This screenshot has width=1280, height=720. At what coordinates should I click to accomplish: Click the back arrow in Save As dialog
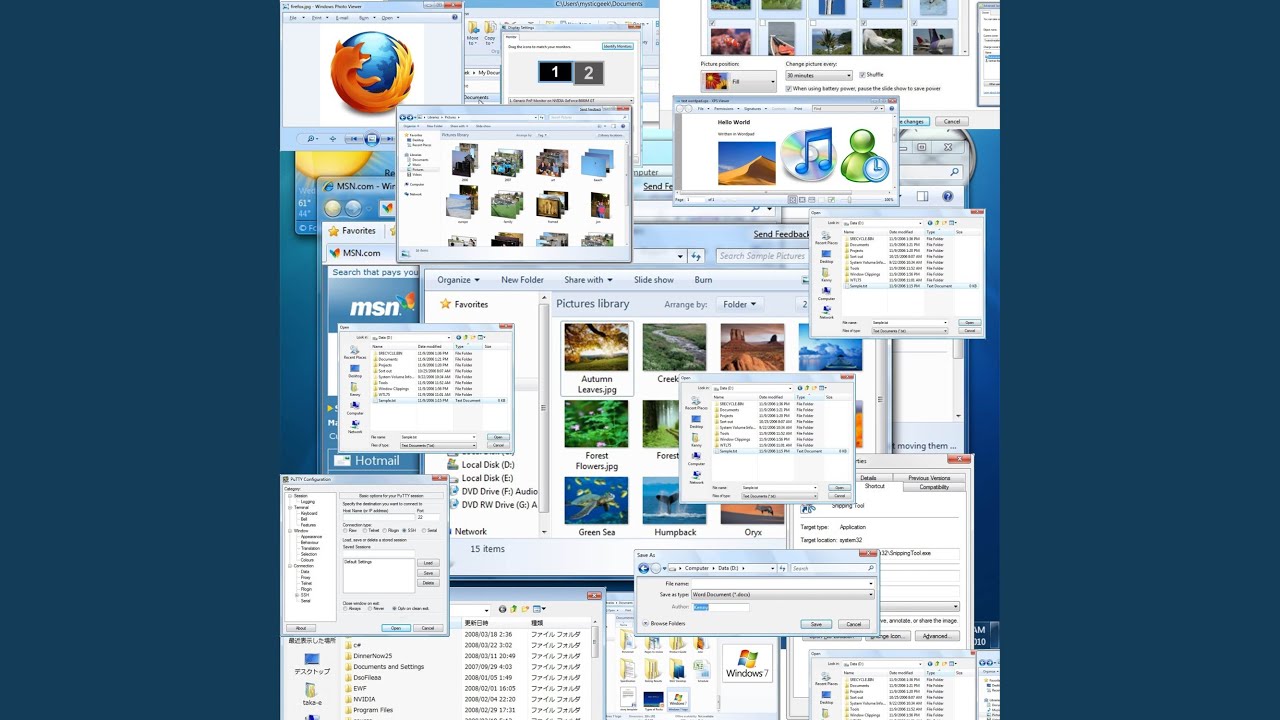644,568
